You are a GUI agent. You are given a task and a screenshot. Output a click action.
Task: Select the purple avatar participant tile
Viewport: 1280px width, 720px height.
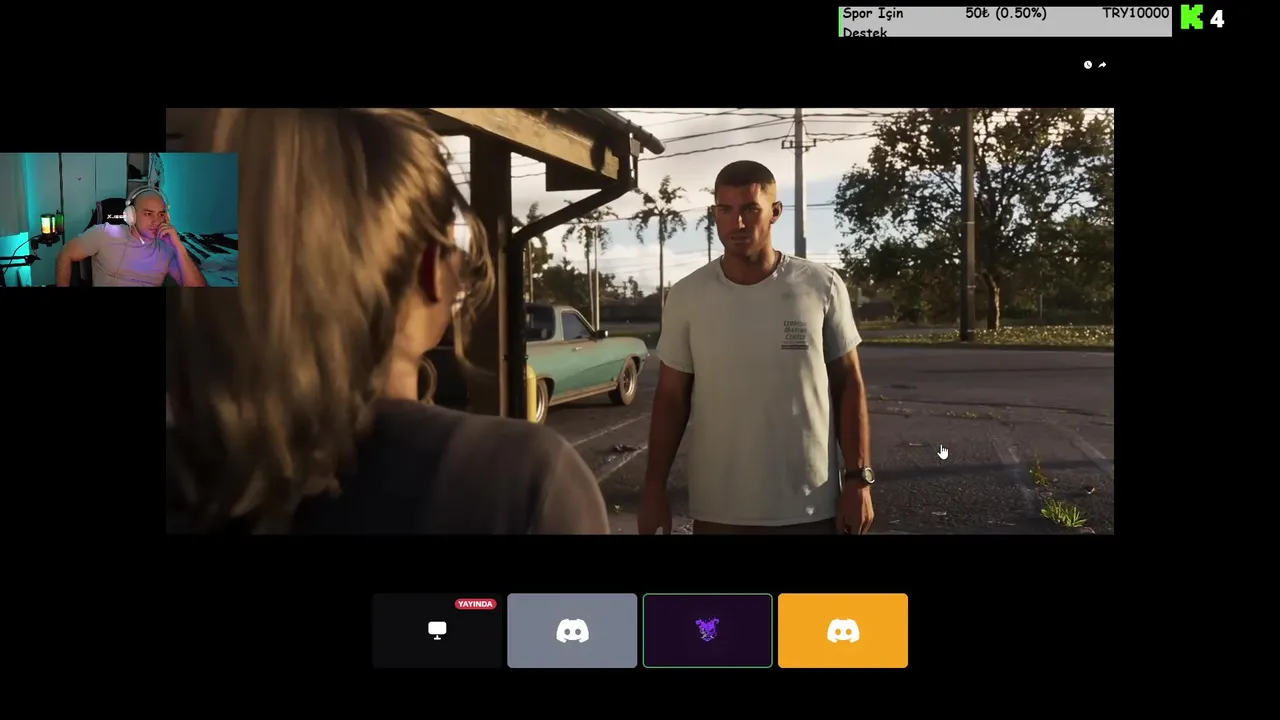707,630
